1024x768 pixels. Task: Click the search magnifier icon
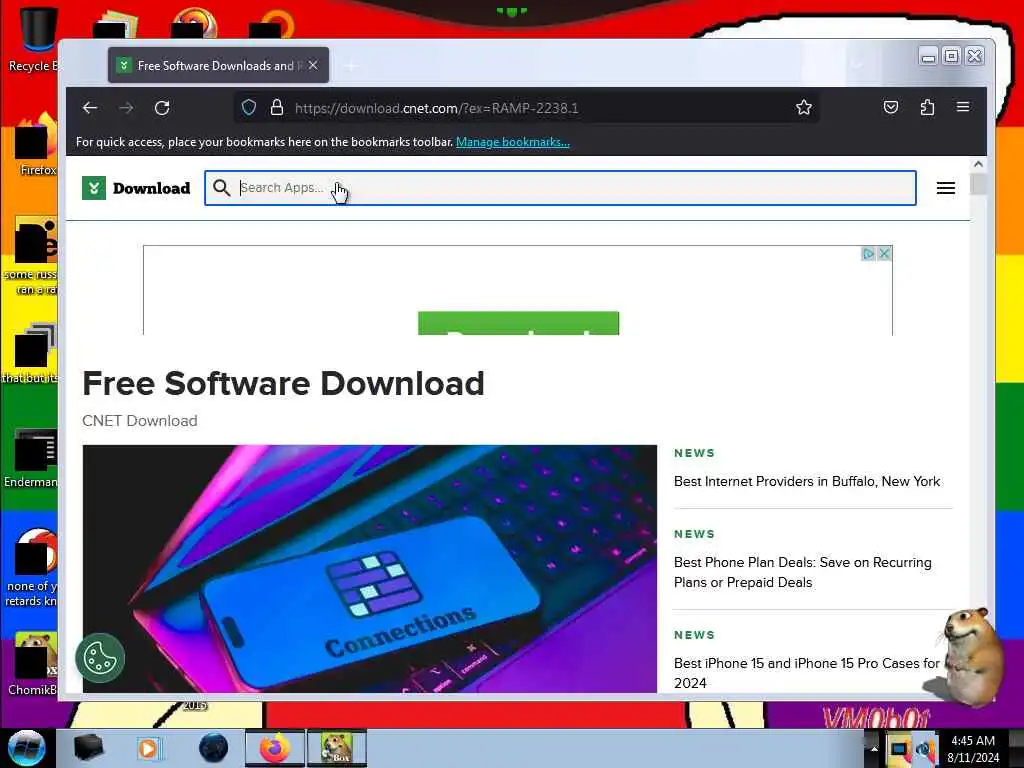pyautogui.click(x=221, y=188)
